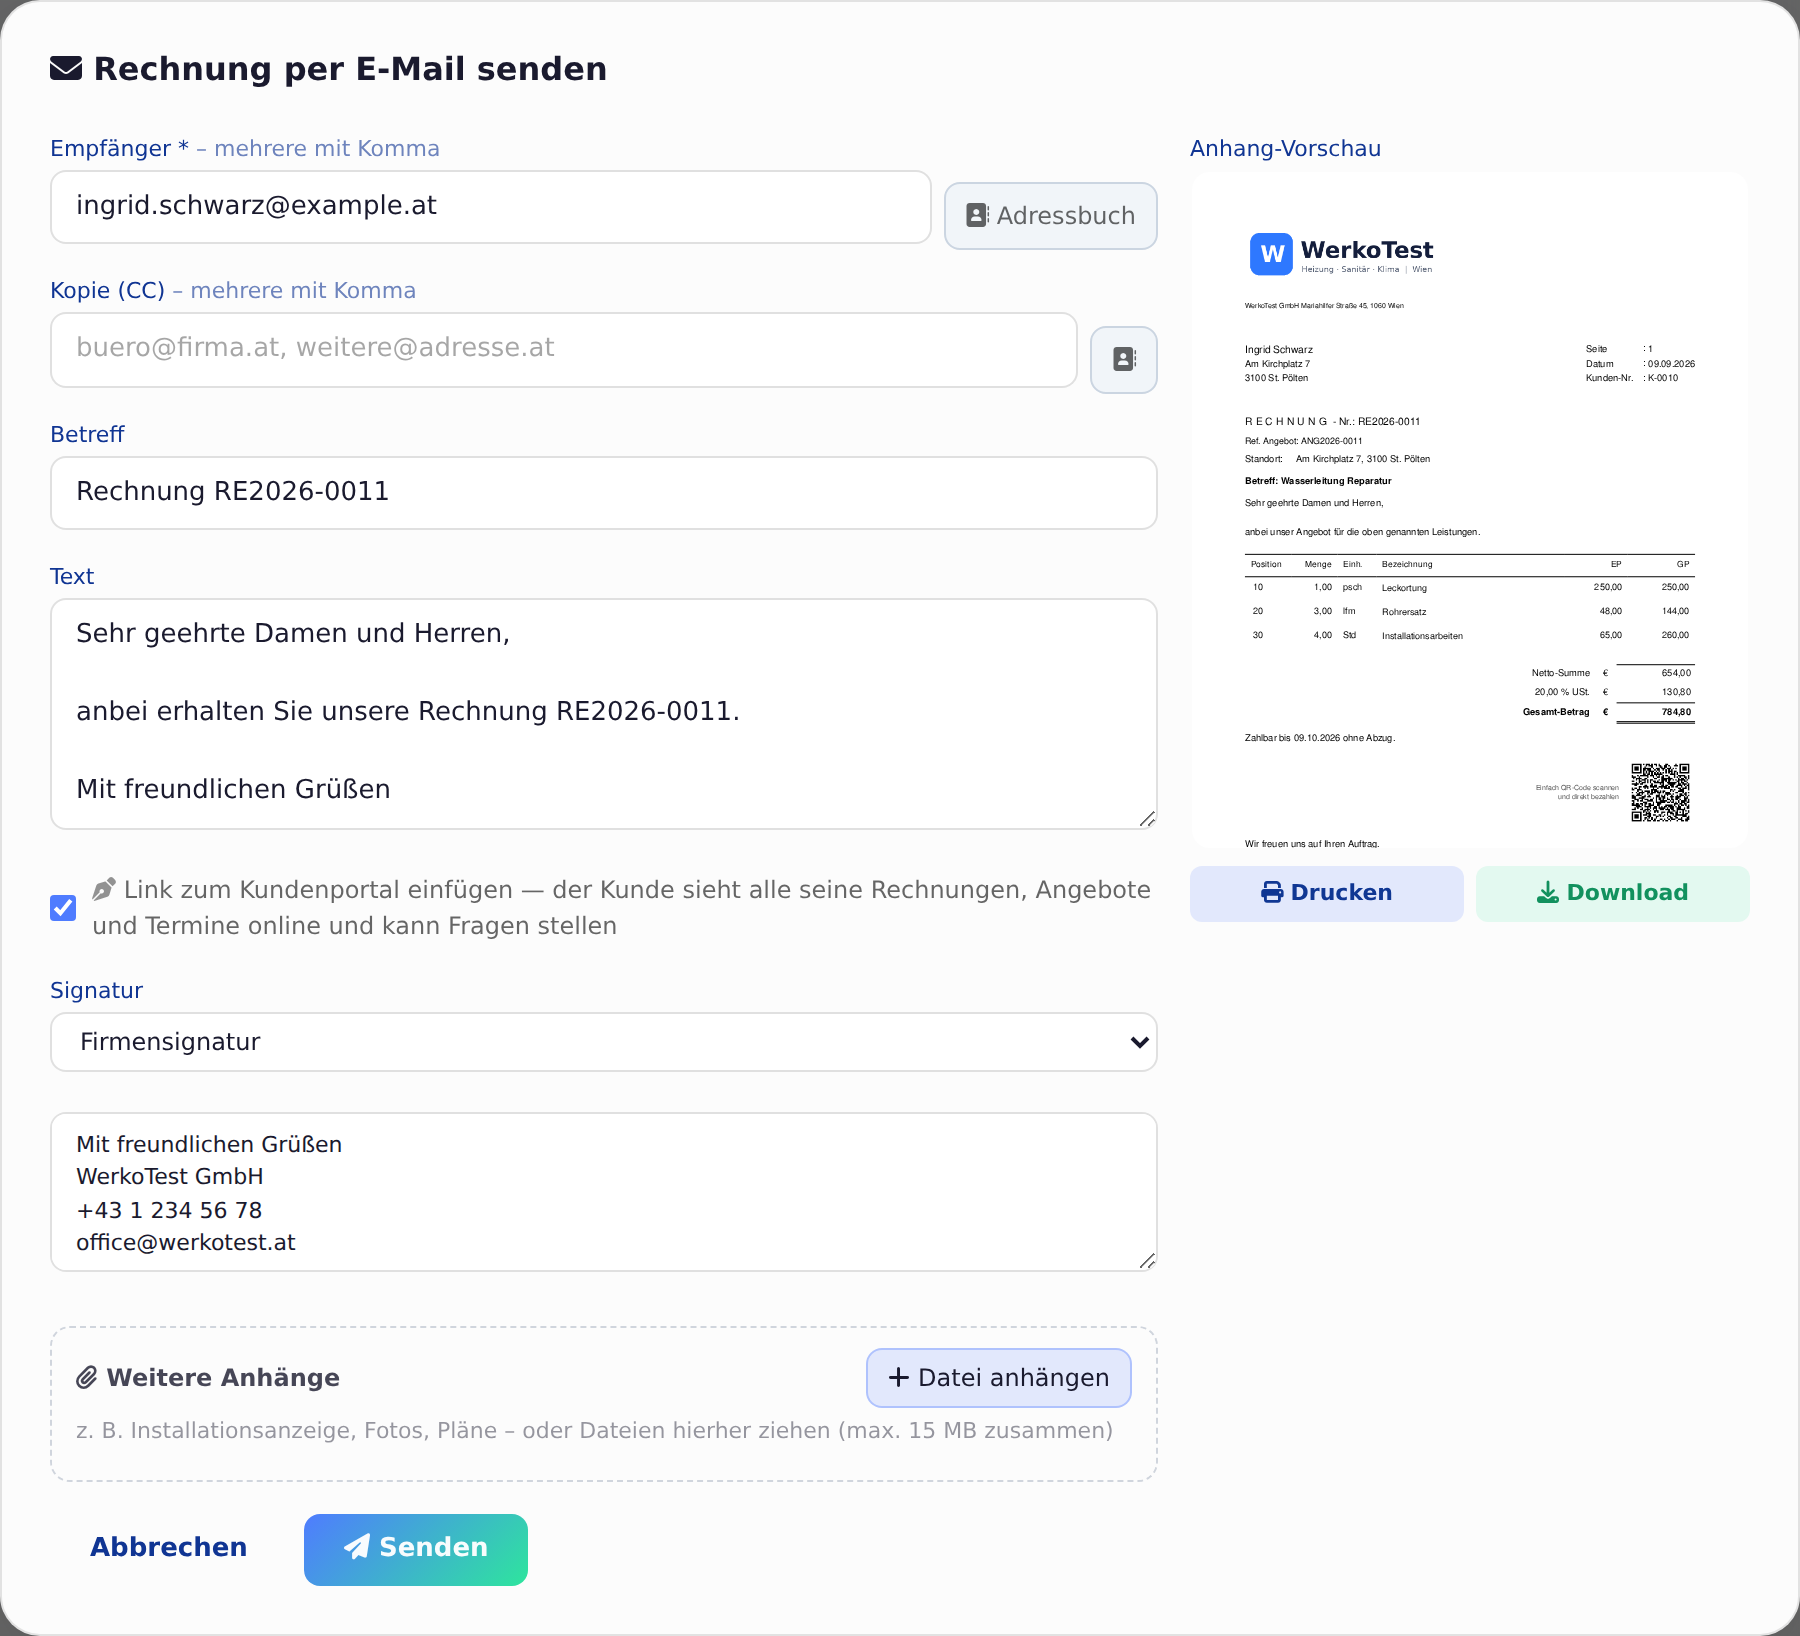Open the Signatur dropdown showing Firmensignatur
The height and width of the screenshot is (1636, 1800).
coord(604,1042)
